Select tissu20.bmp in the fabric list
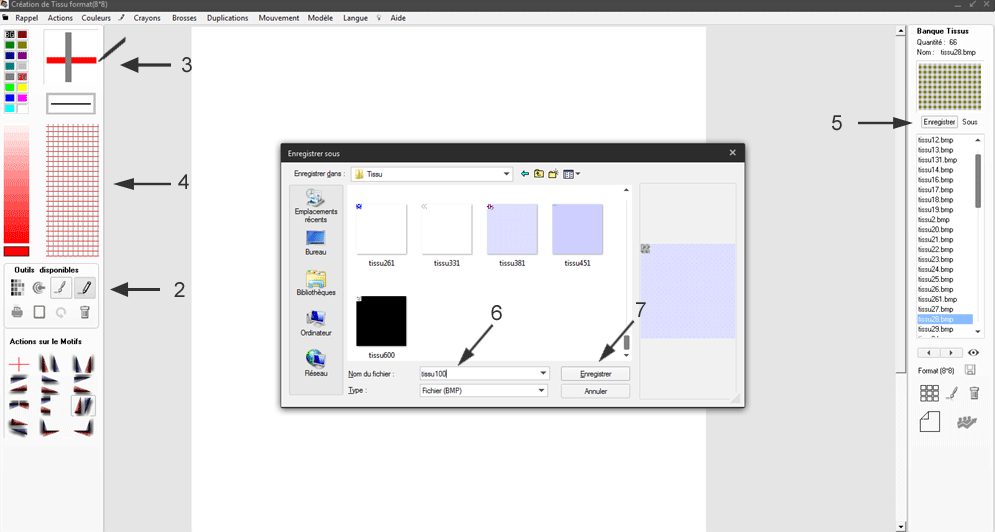995x532 pixels. pos(934,230)
